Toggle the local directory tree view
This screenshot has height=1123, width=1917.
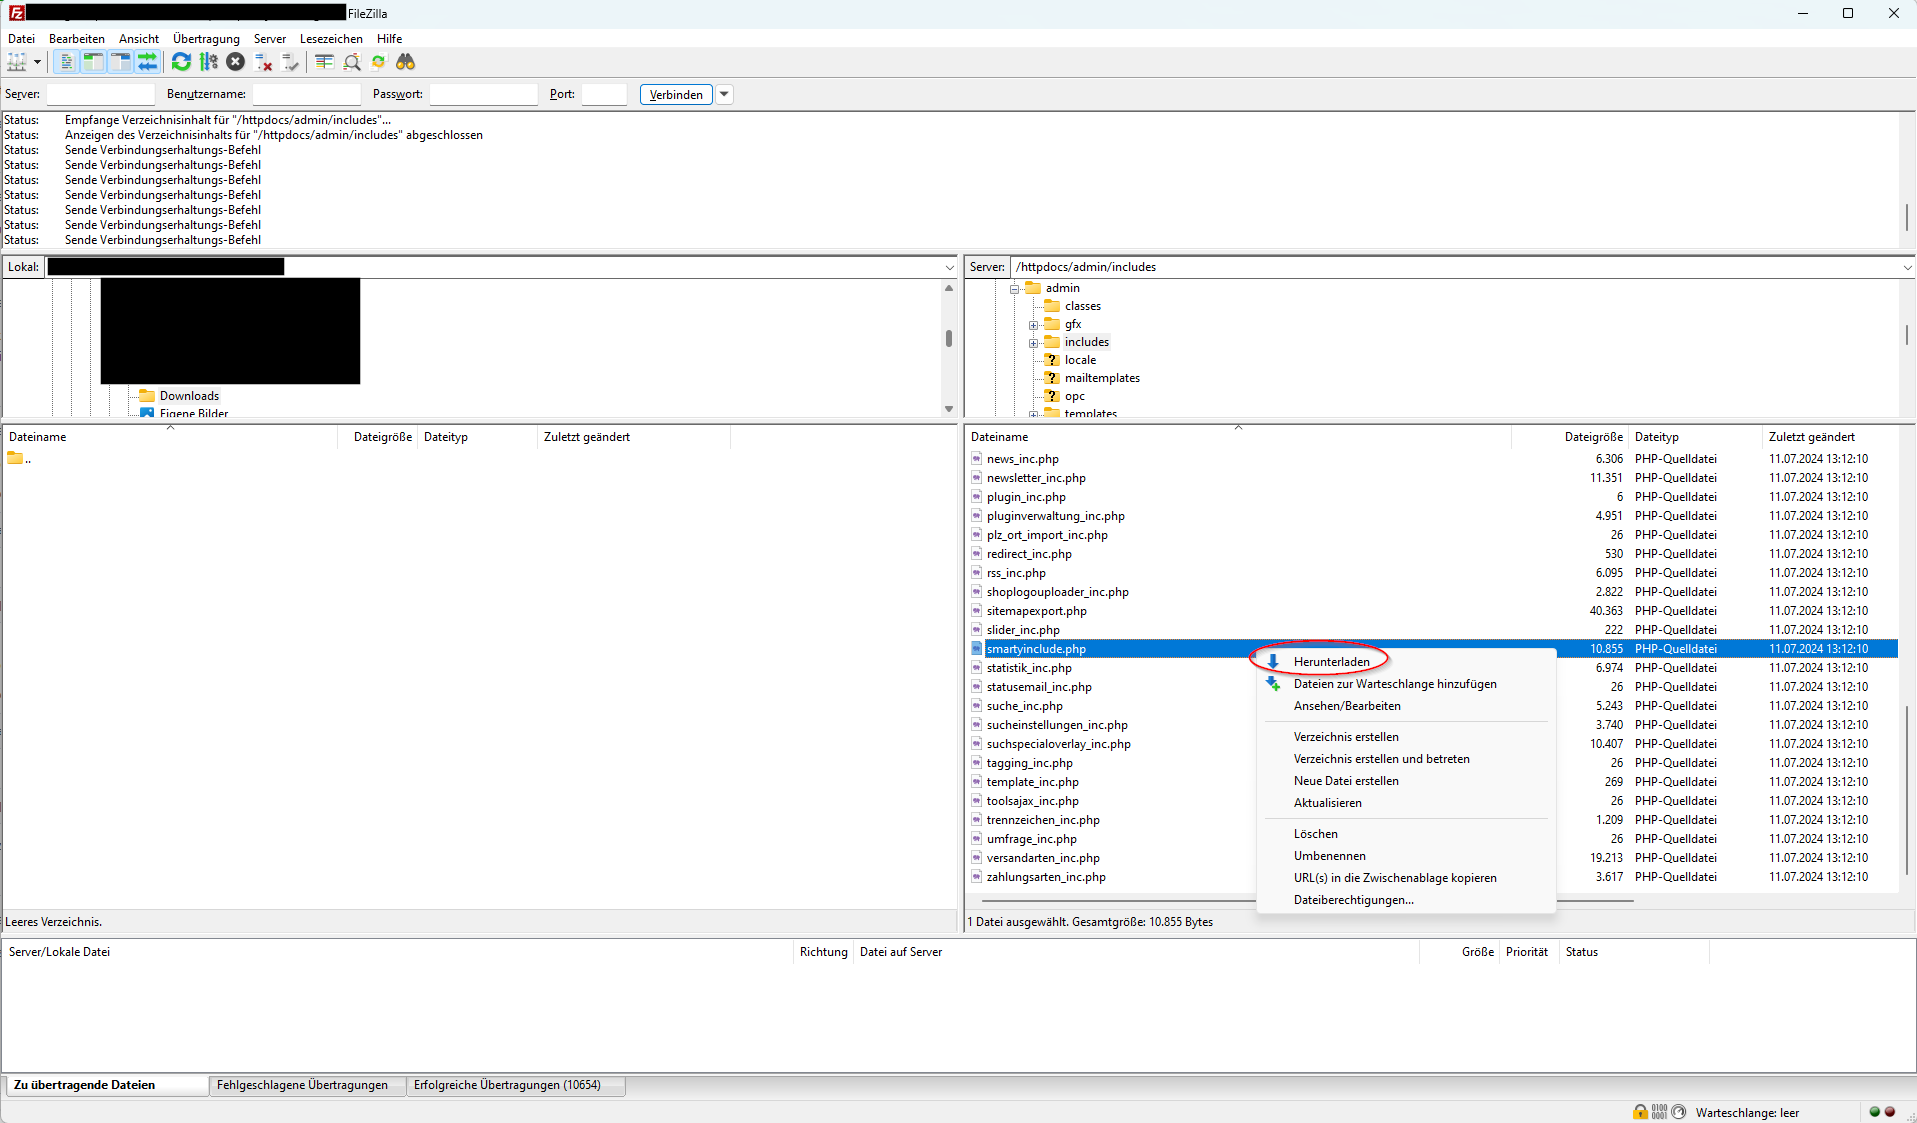tap(93, 62)
